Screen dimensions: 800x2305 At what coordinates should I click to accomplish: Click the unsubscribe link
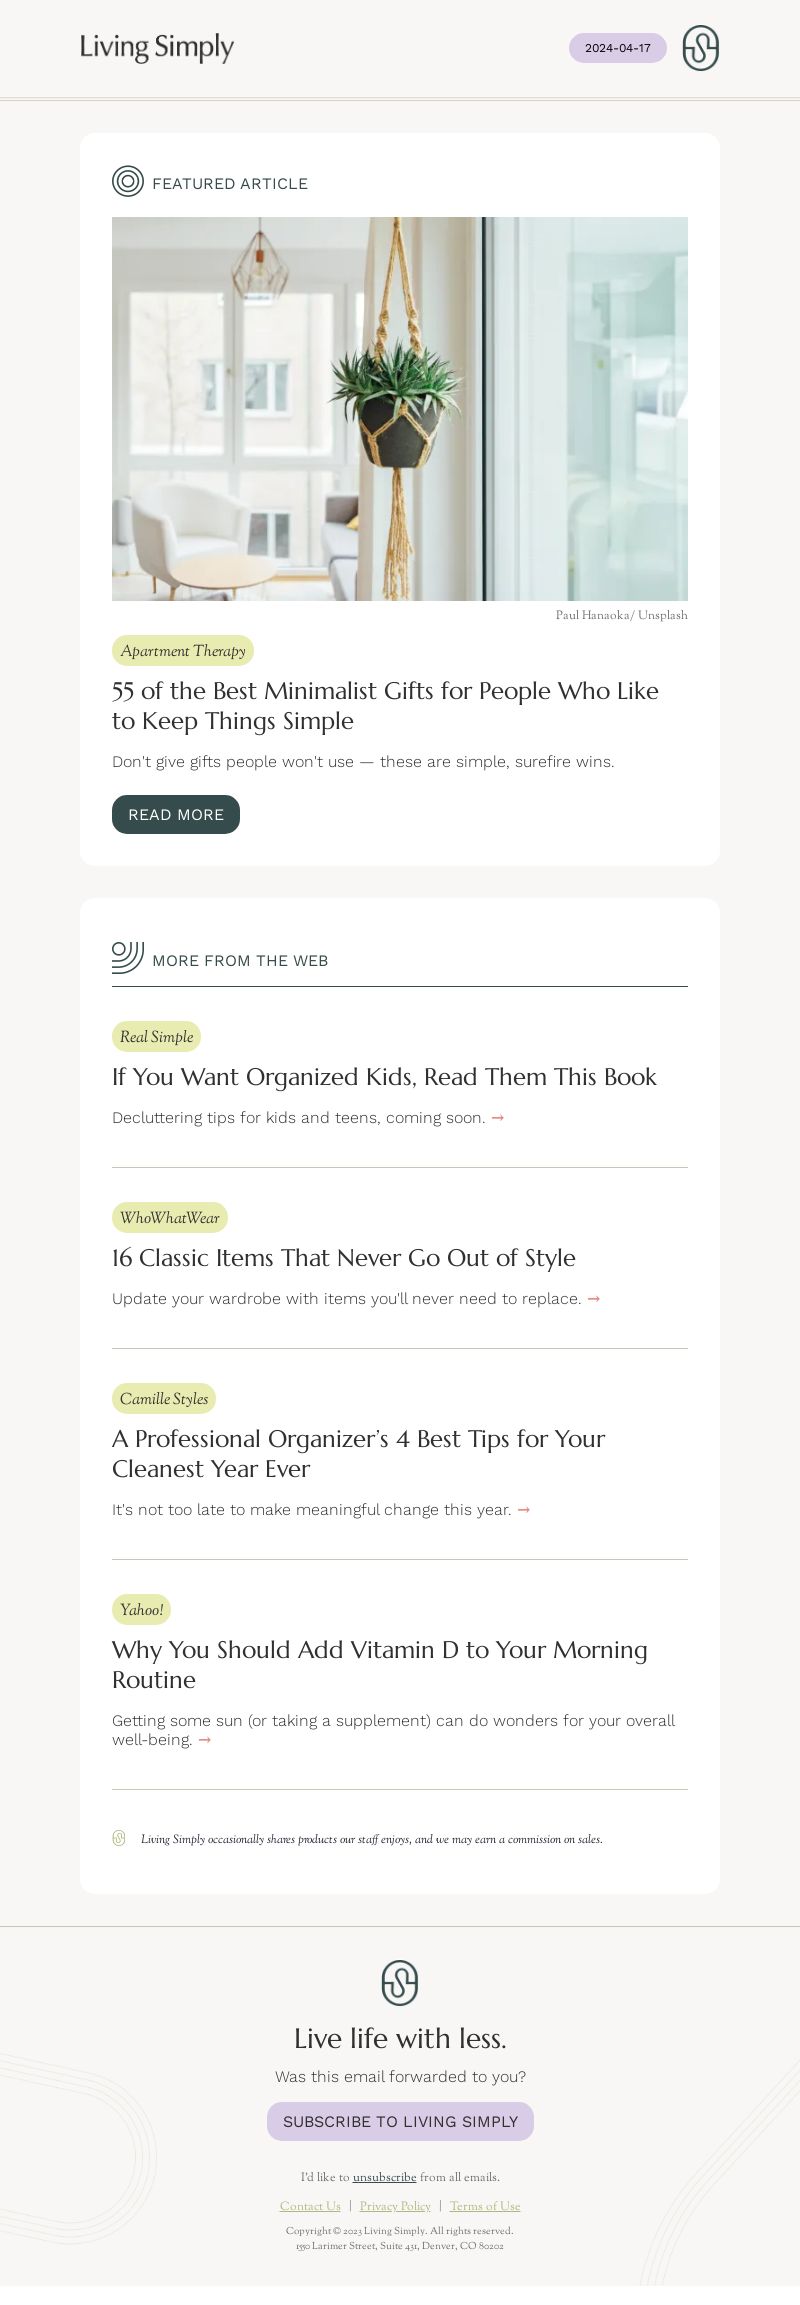point(384,2177)
